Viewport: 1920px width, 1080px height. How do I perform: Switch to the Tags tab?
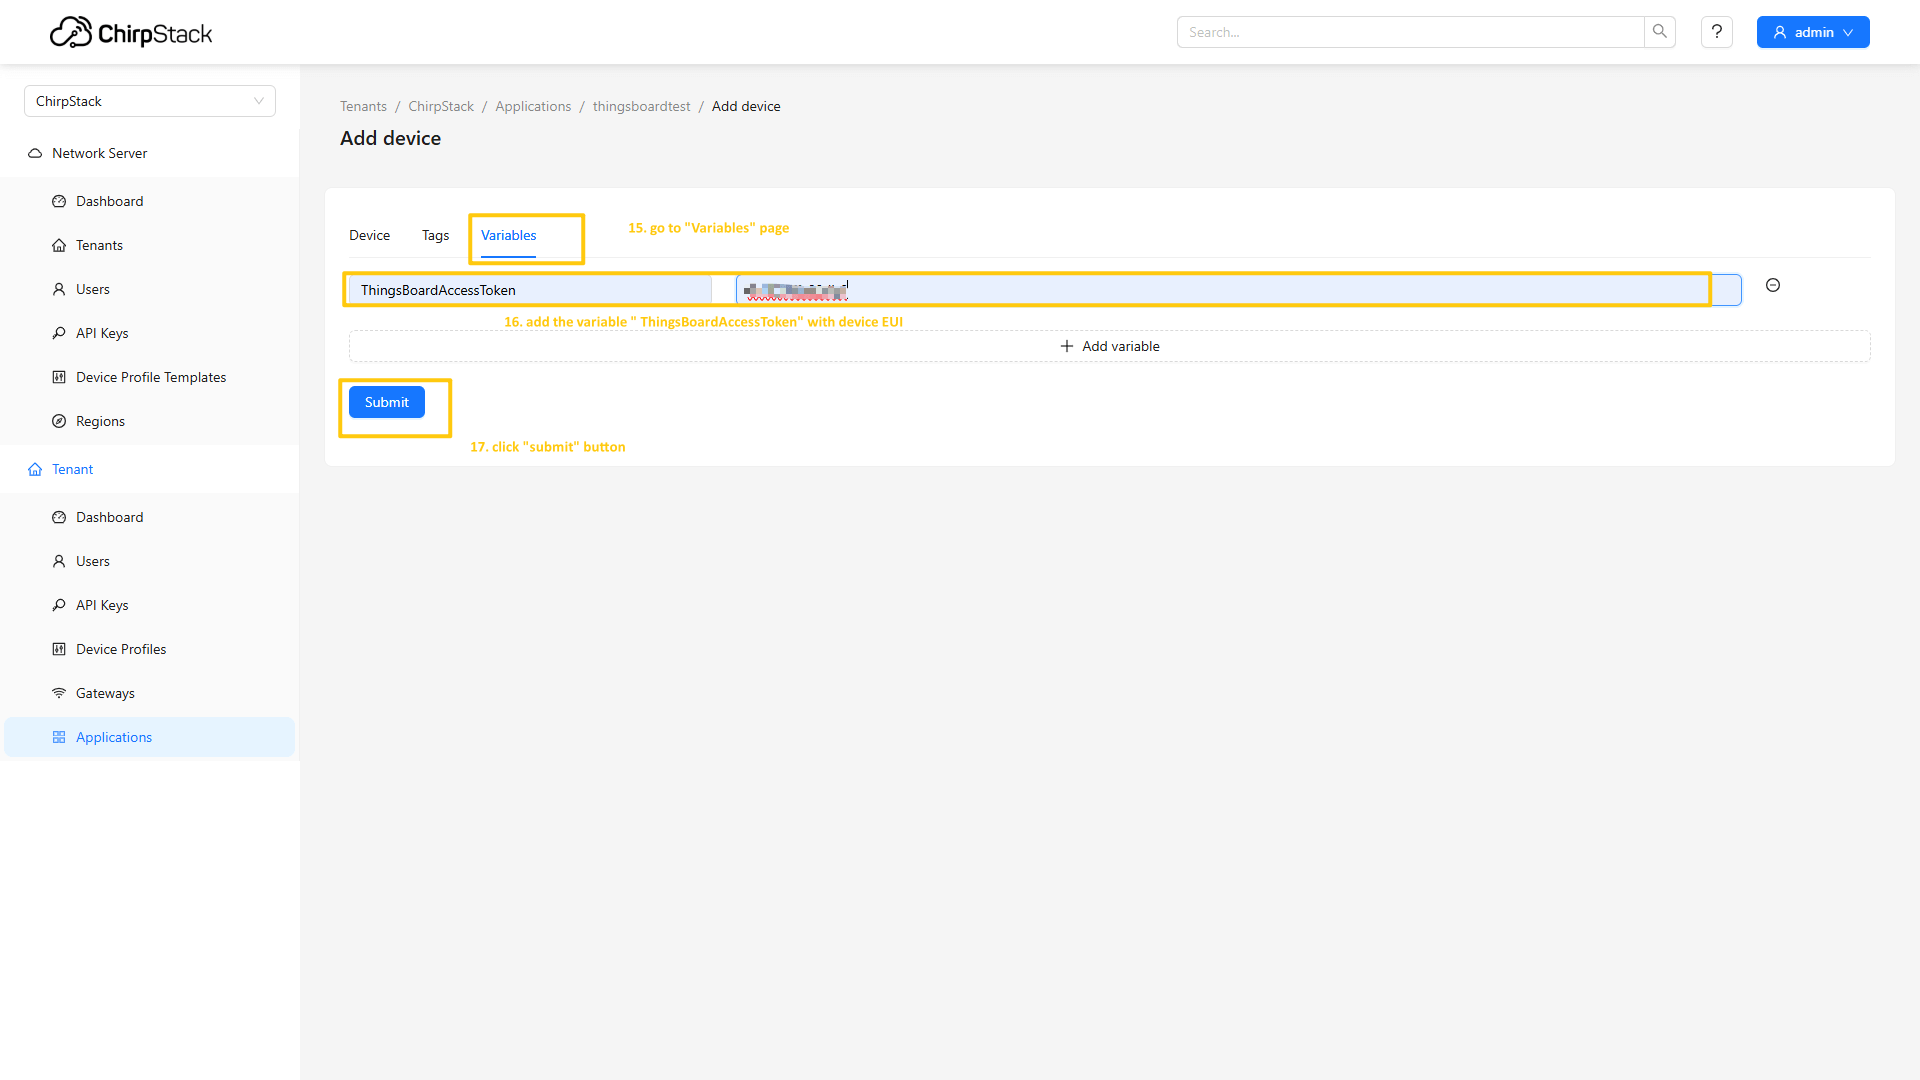point(435,236)
